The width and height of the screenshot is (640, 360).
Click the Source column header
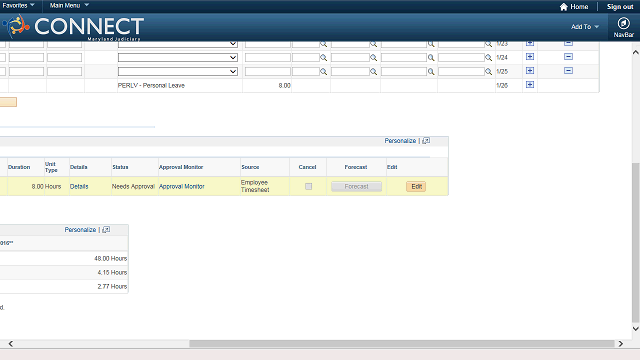coord(250,167)
